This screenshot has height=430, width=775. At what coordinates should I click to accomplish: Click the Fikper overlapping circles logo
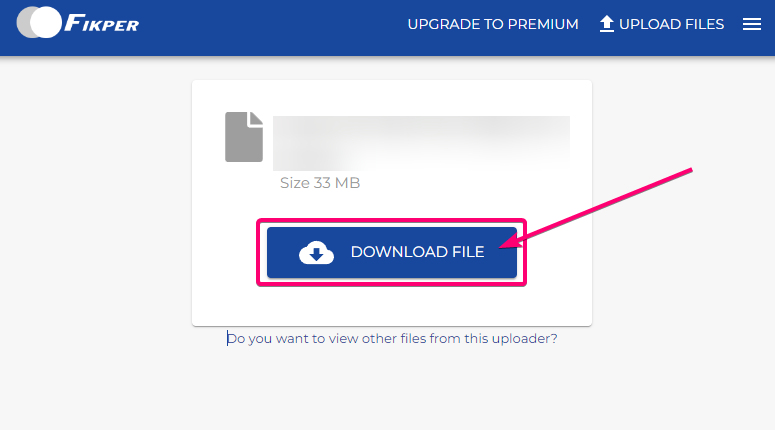39,22
